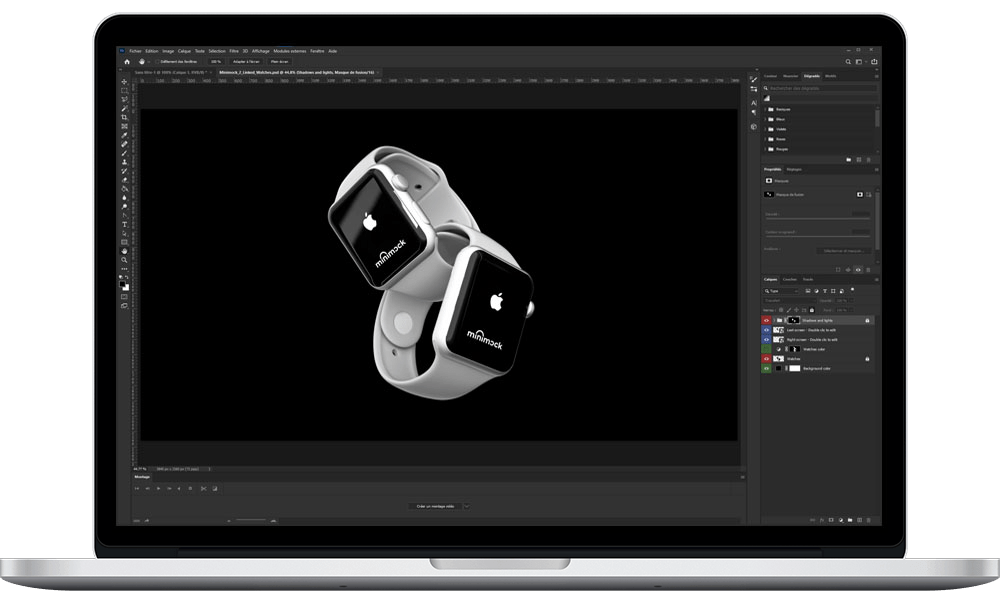Select the Zoom tool
This screenshot has height=600, width=1000.
coord(124,260)
